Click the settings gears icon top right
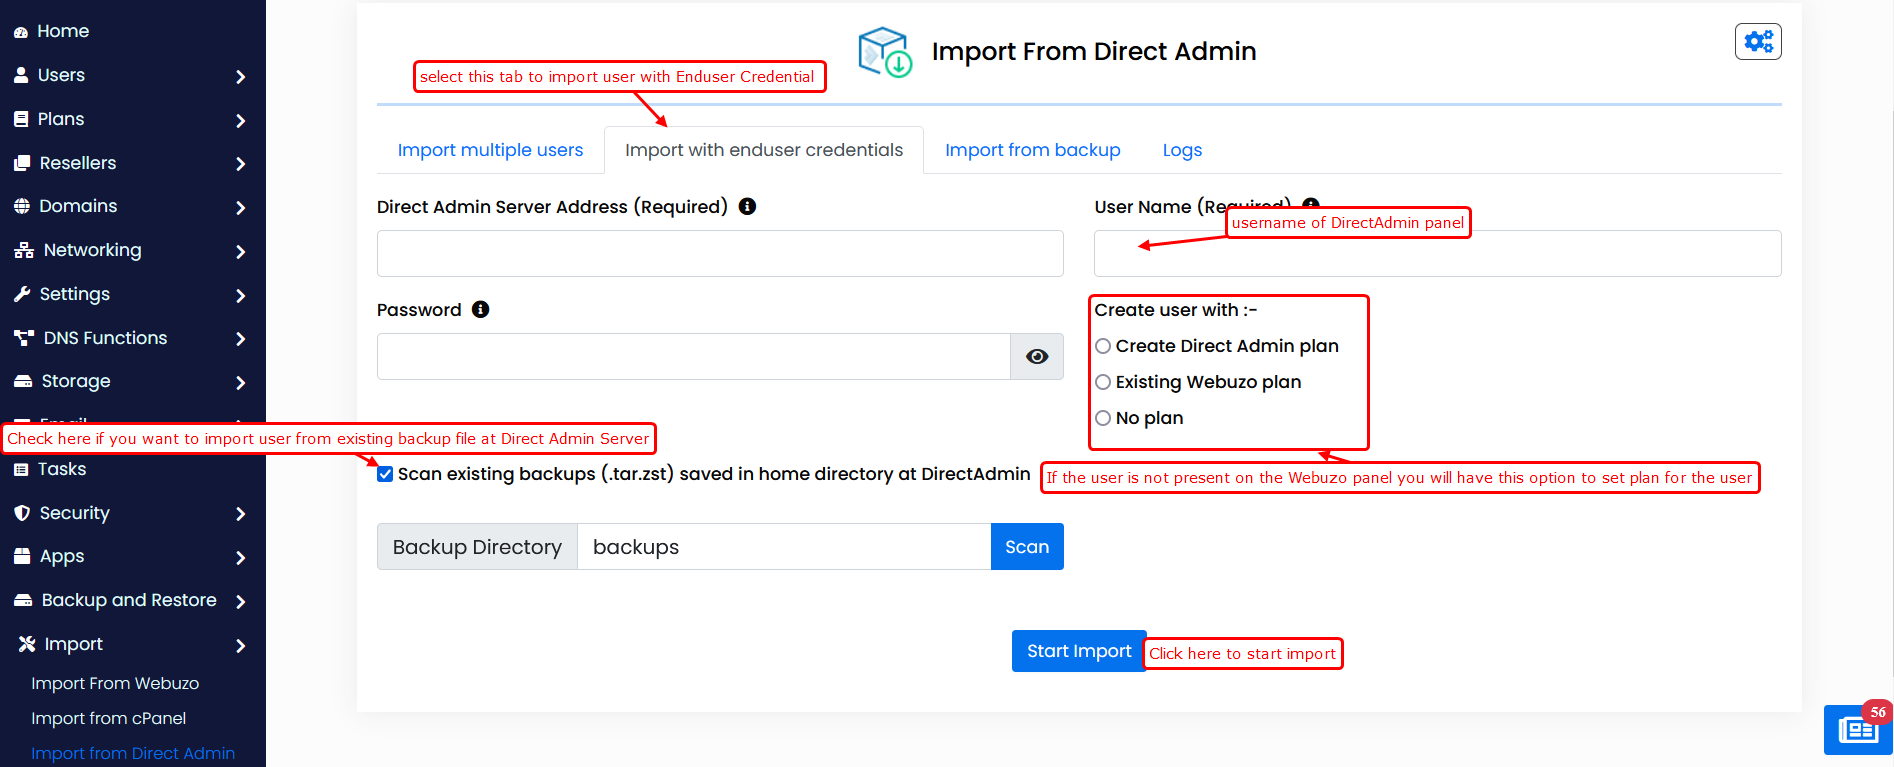 click(x=1757, y=42)
